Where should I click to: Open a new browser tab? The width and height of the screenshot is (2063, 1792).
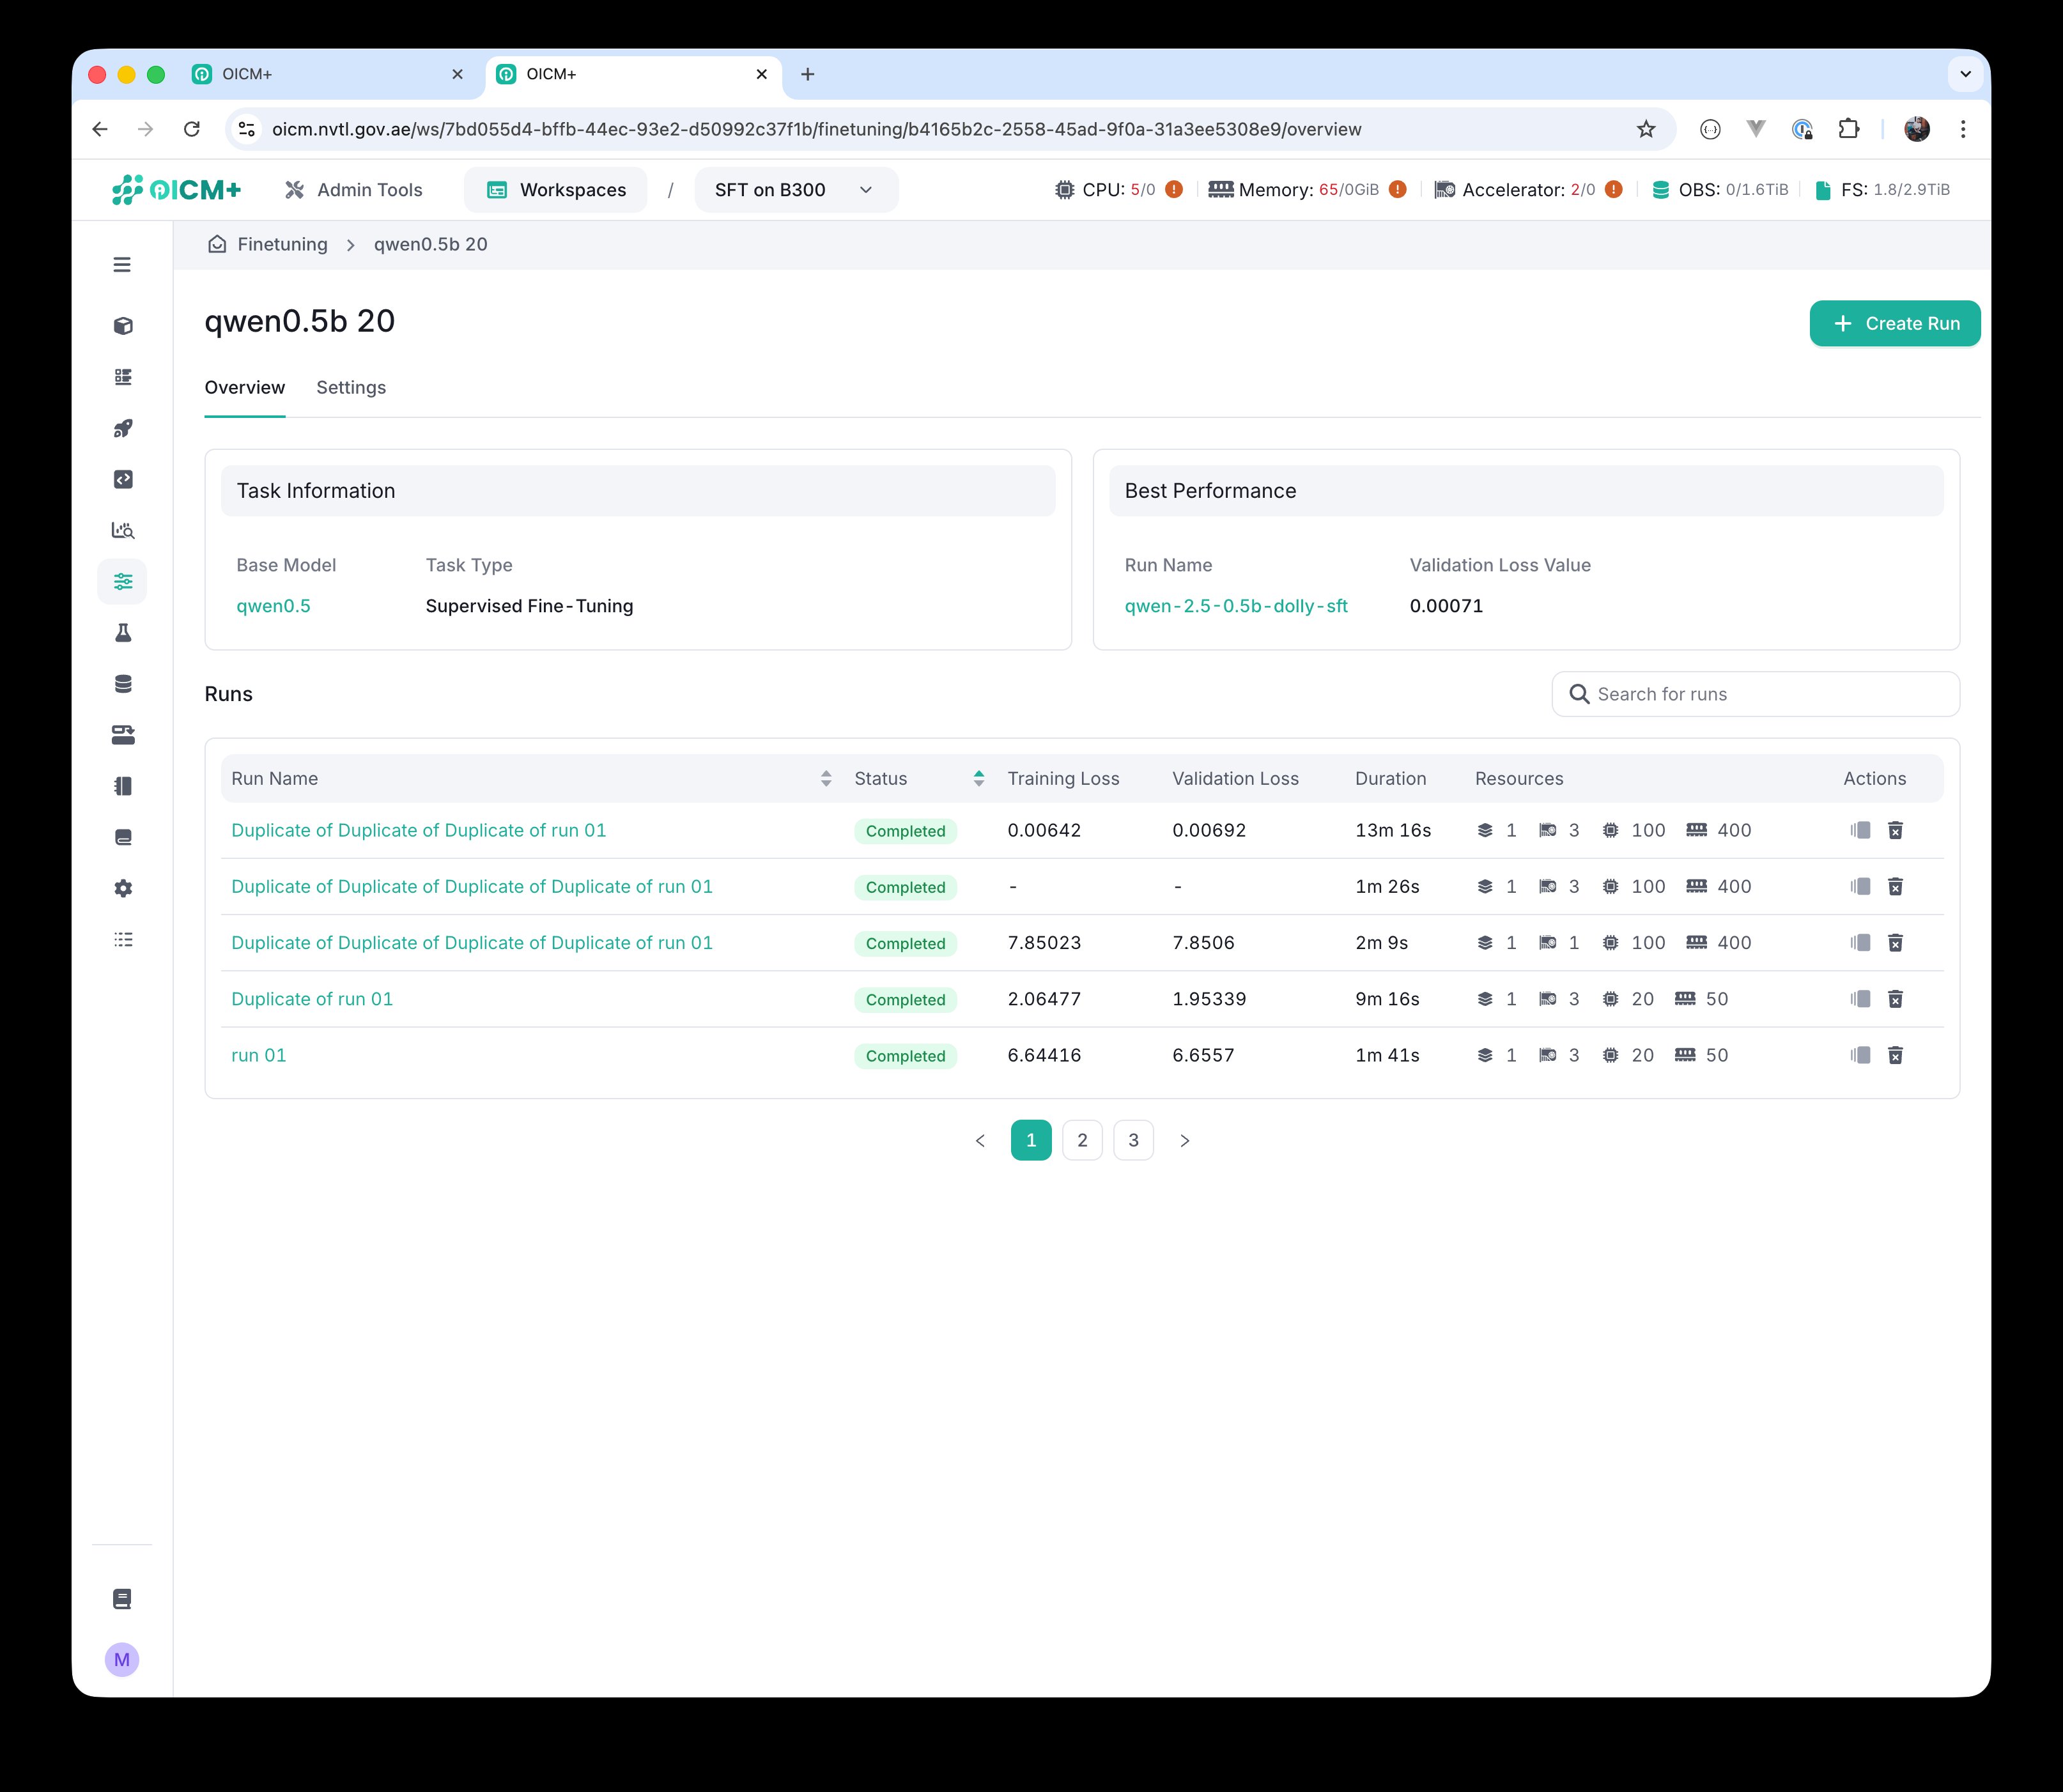pyautogui.click(x=808, y=74)
